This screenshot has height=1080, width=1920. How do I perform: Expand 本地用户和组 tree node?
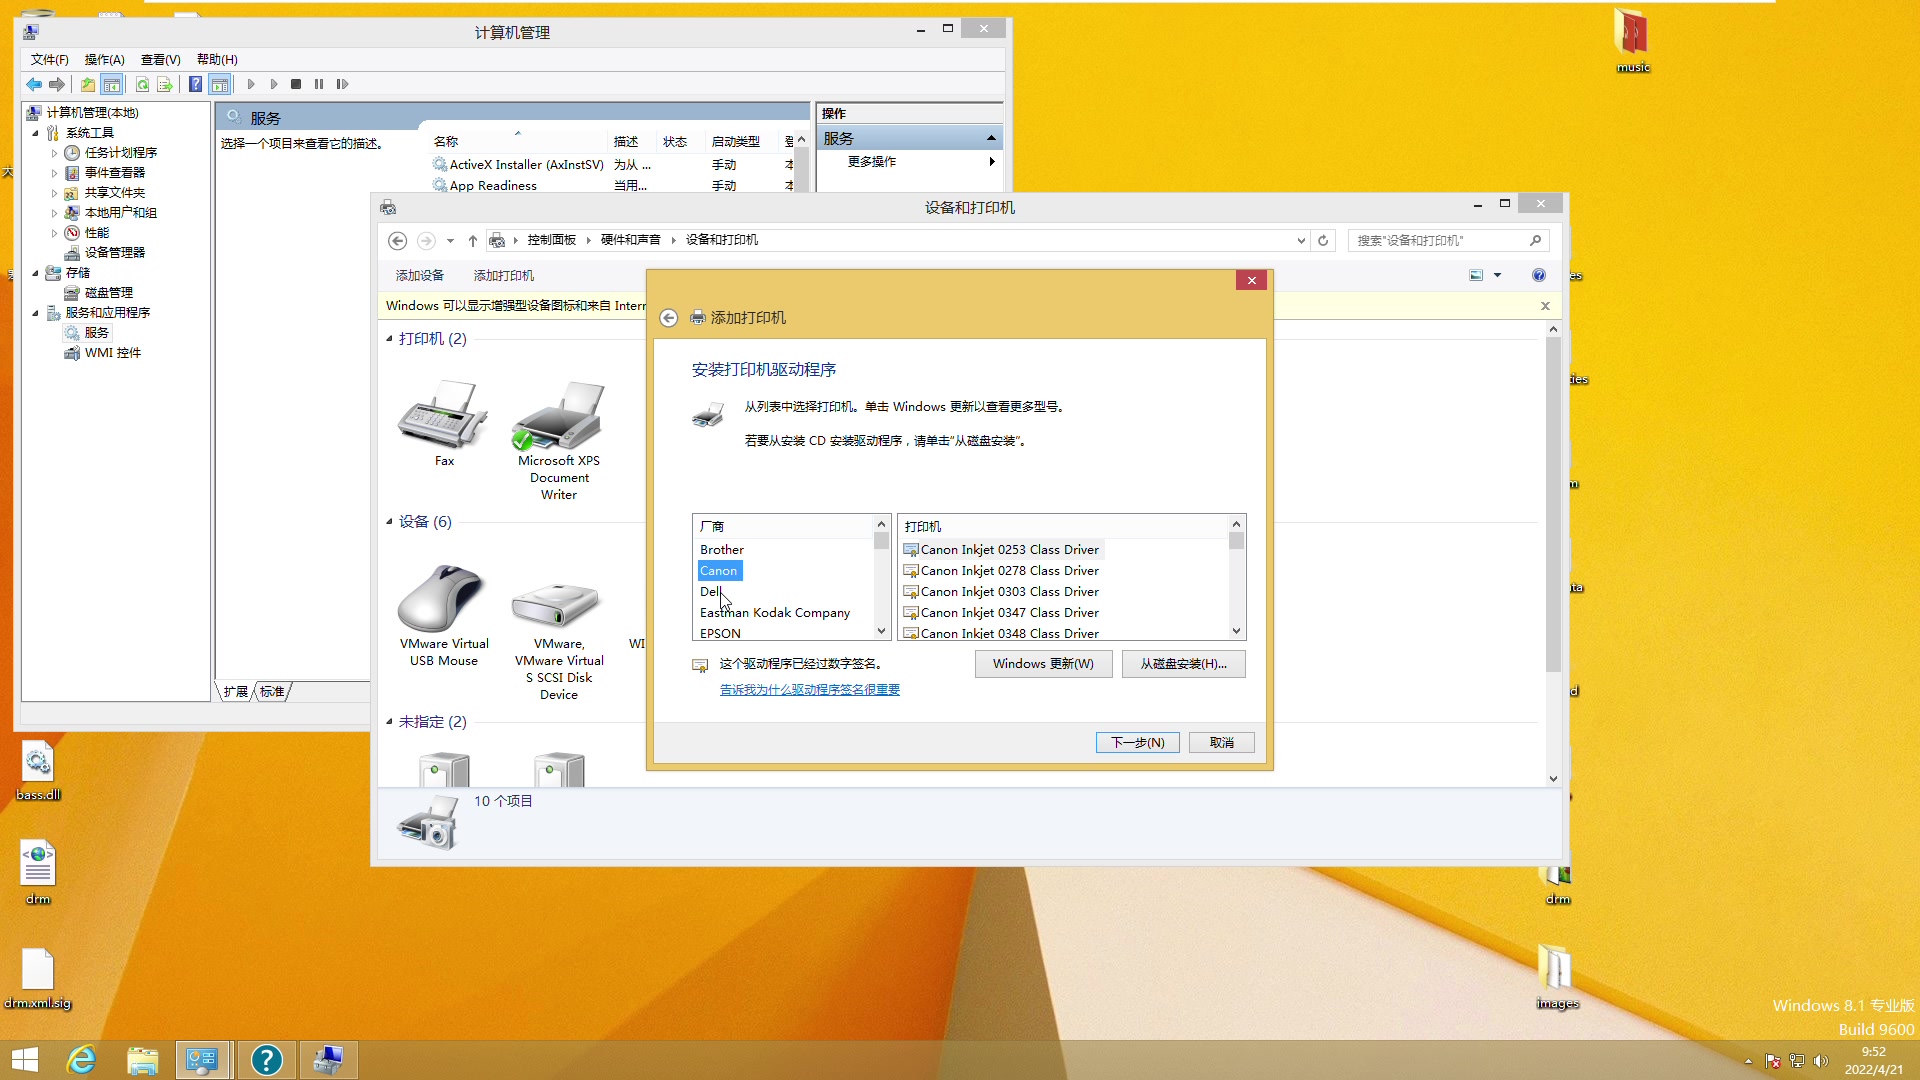tap(54, 213)
